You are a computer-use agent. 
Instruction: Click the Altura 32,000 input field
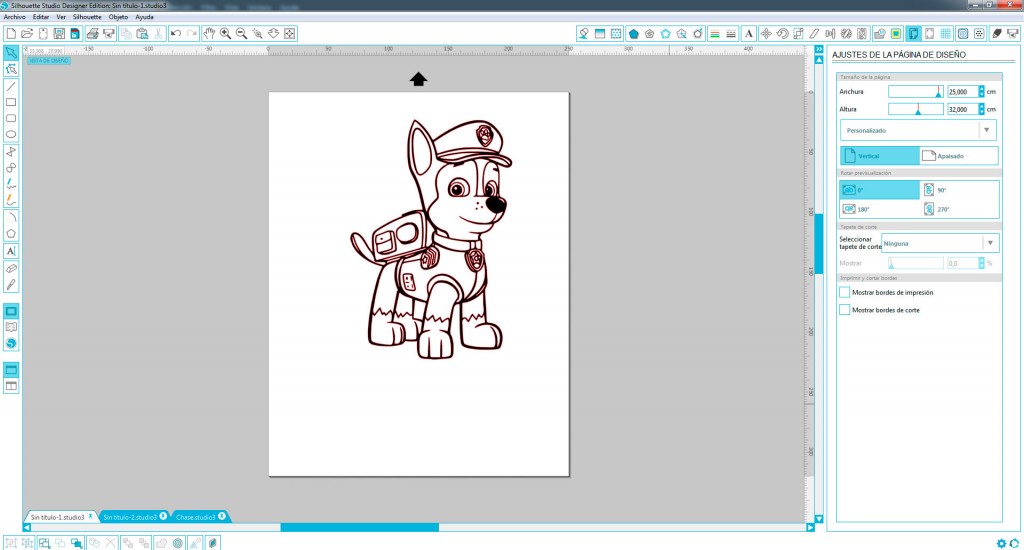(x=963, y=109)
